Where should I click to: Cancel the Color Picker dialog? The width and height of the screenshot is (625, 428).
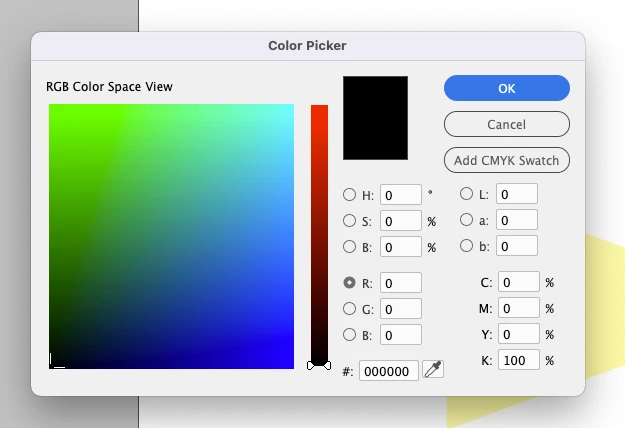tap(507, 124)
